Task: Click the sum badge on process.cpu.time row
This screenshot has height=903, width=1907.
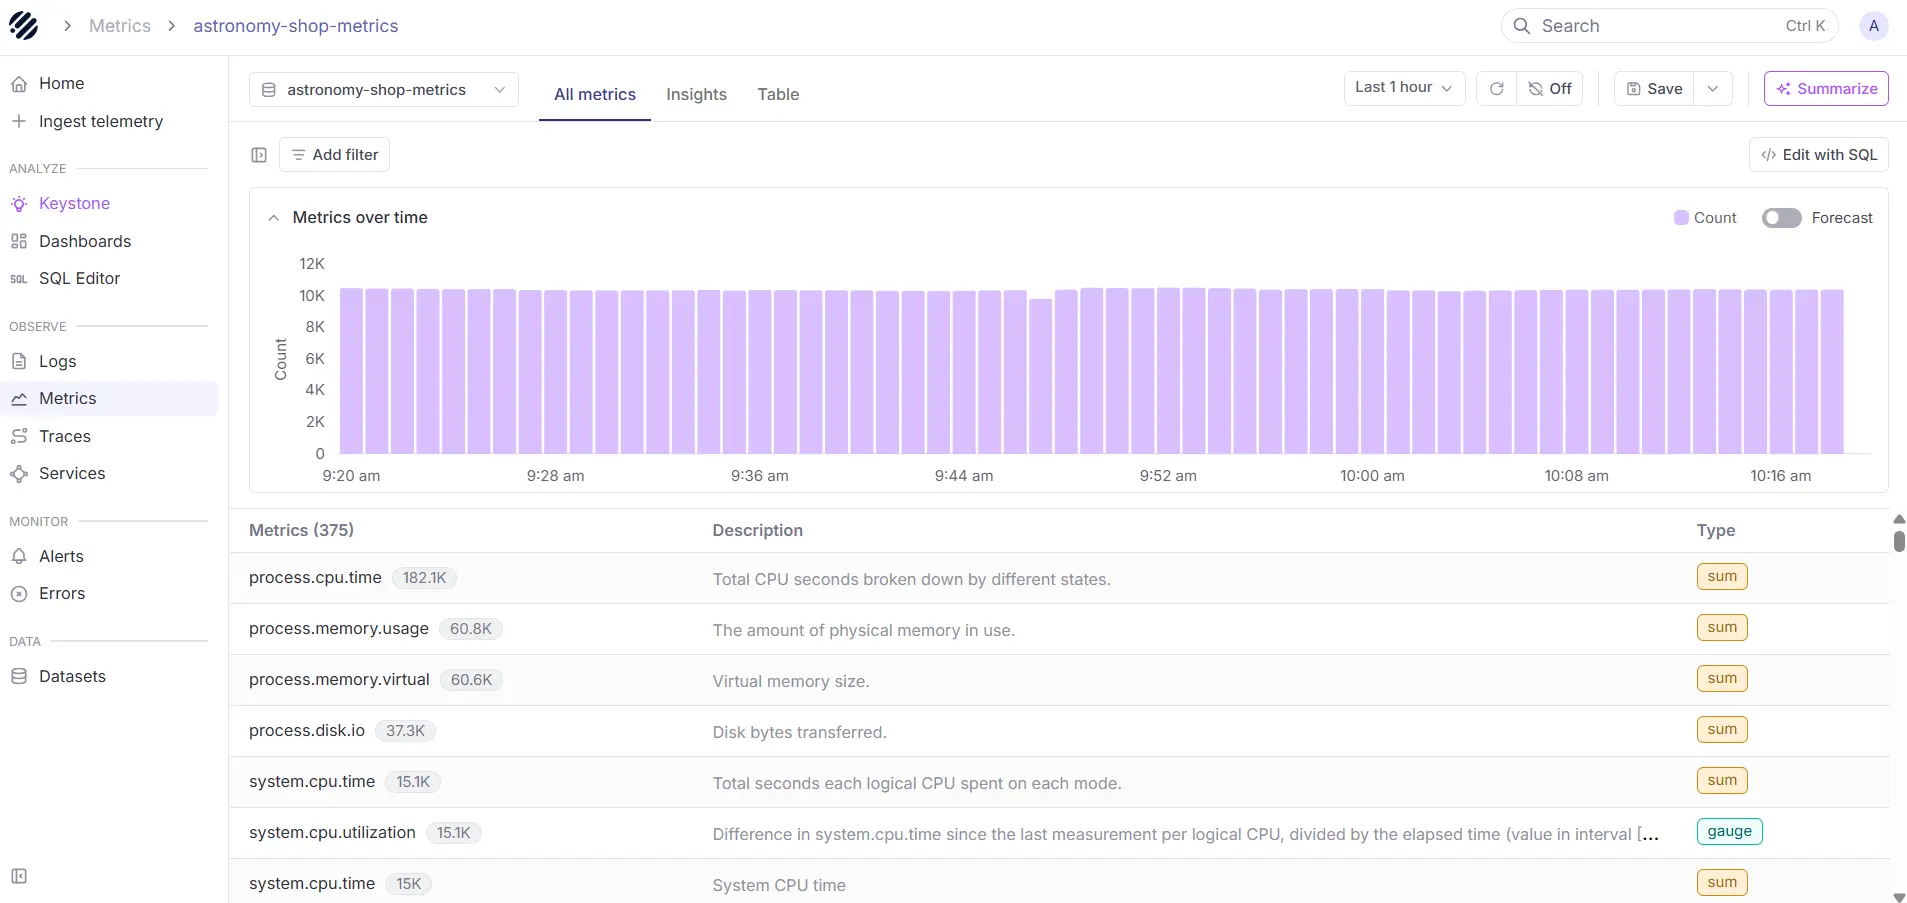Action: point(1722,576)
